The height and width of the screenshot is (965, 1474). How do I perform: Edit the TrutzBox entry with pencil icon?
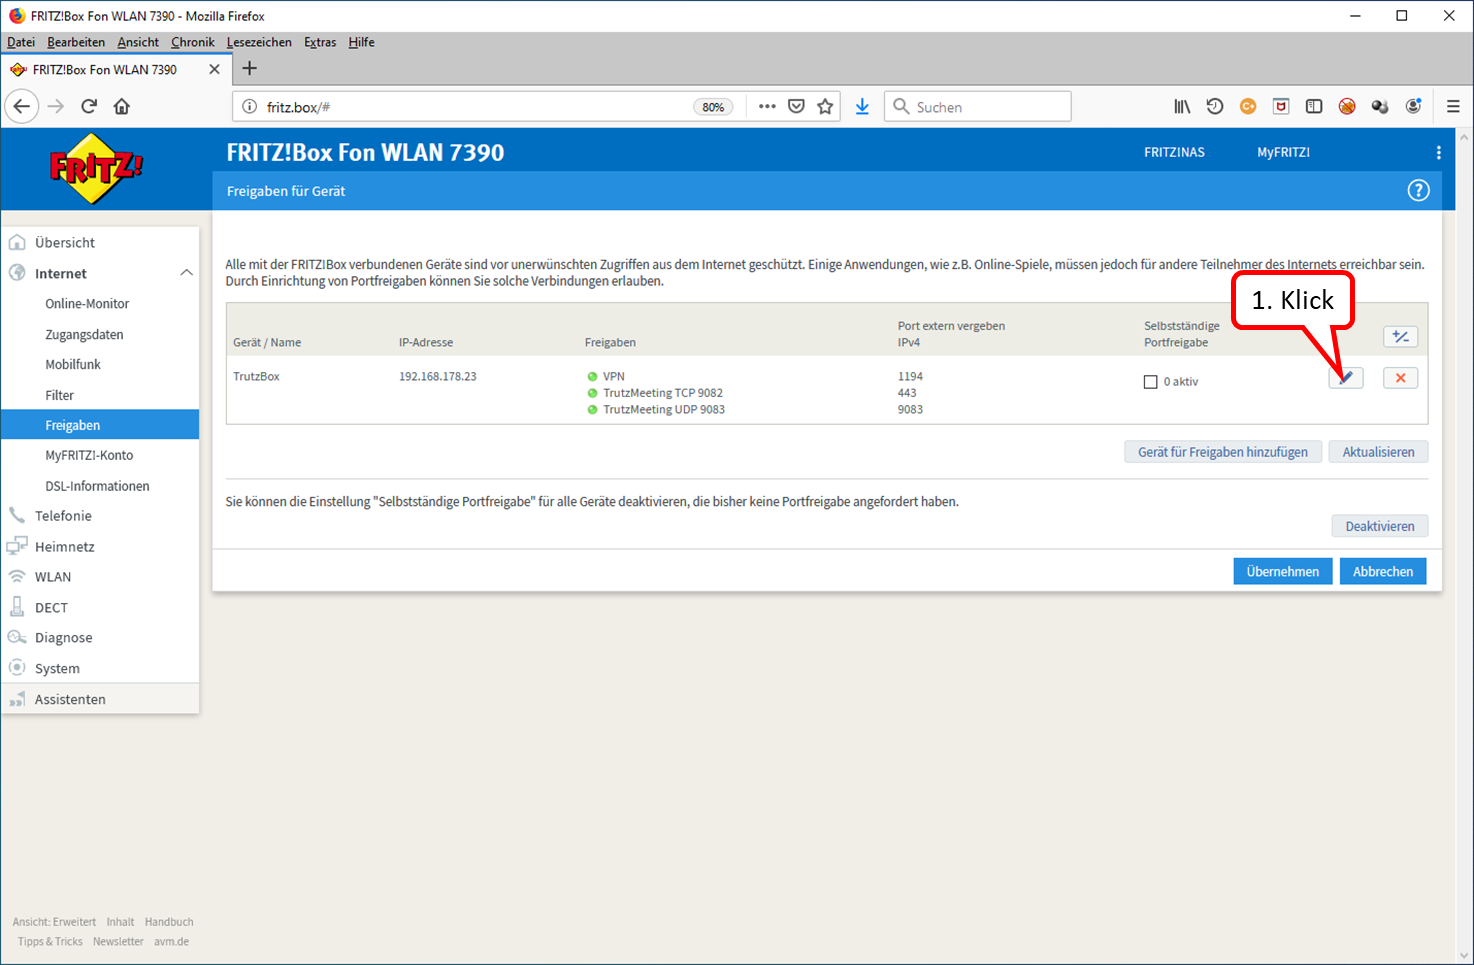(x=1346, y=378)
